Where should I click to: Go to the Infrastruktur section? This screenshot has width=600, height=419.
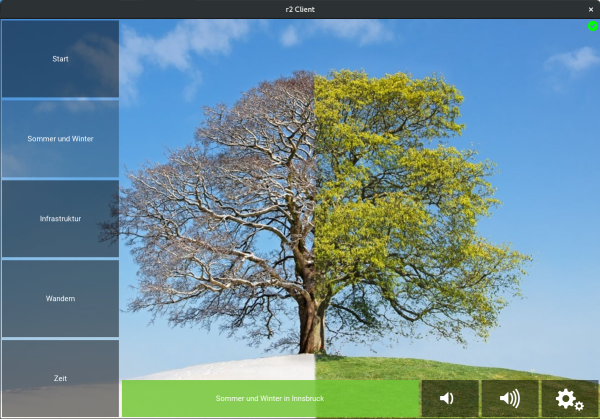click(x=60, y=218)
